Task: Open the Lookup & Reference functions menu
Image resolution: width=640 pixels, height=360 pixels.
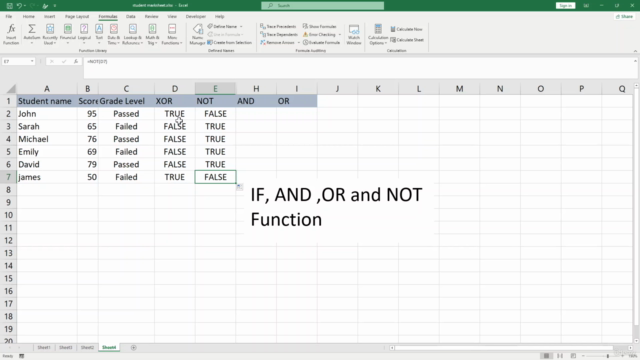Action: click(x=133, y=34)
